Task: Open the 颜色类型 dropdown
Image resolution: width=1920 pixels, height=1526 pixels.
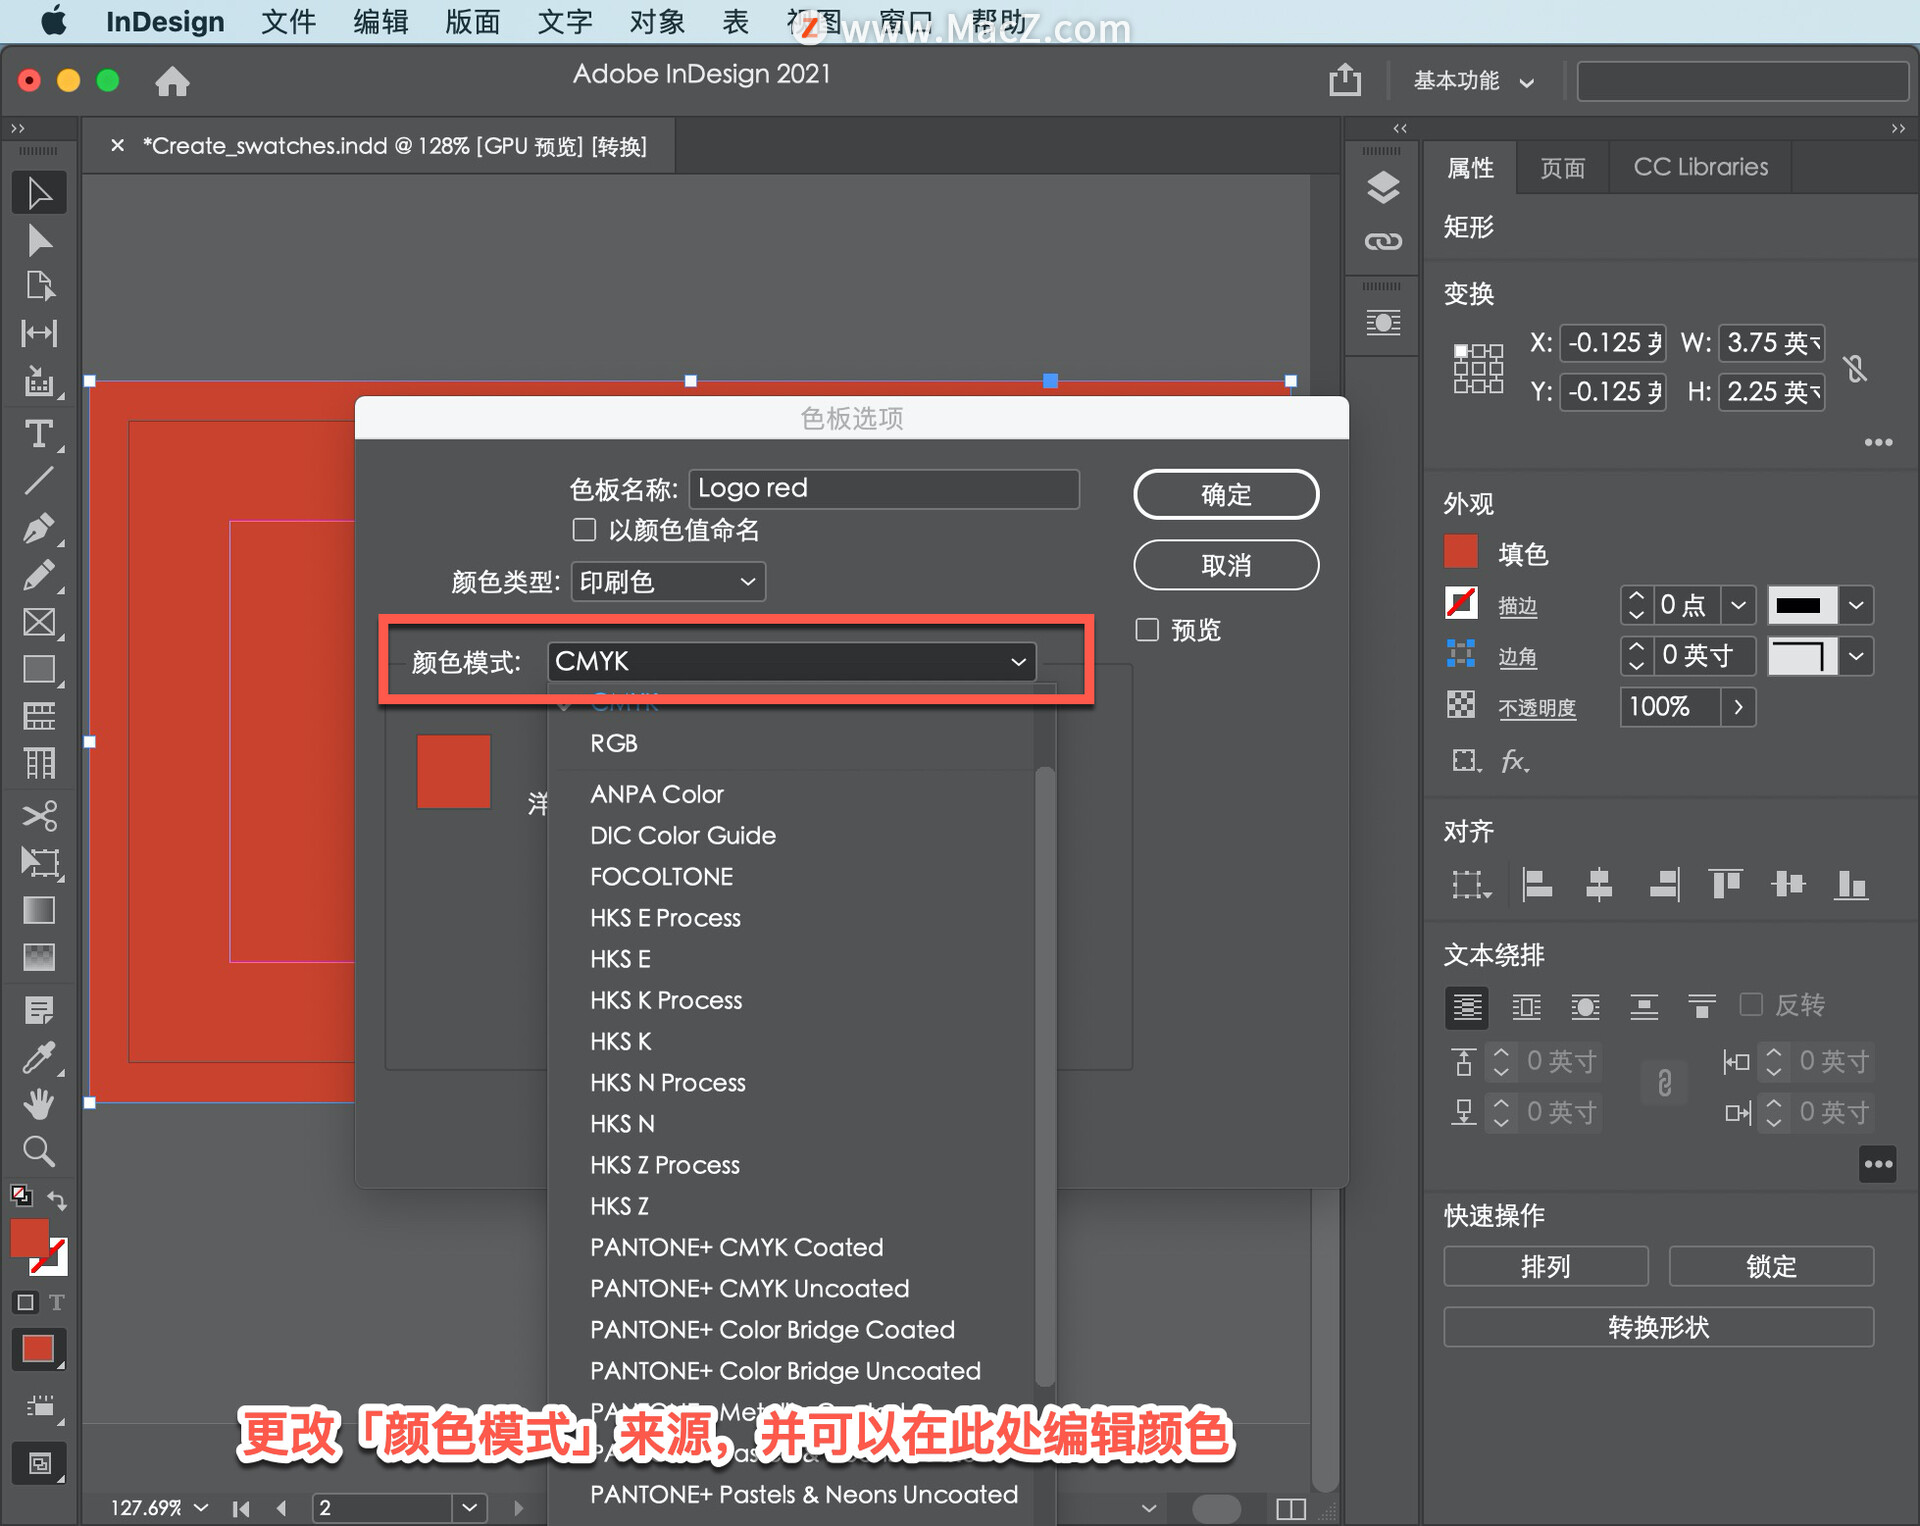Action: (667, 581)
